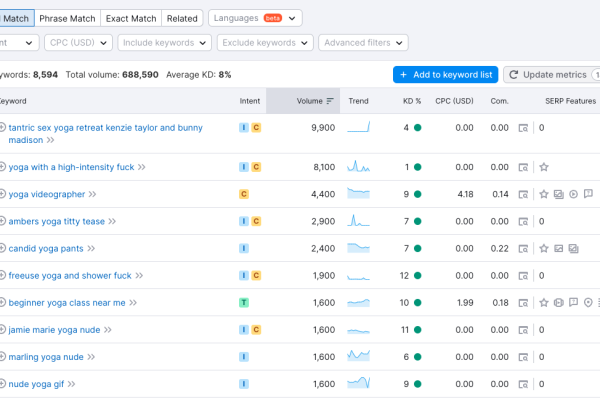Click the Add to keyword list button
Screen dimensions: 600x400
445,75
